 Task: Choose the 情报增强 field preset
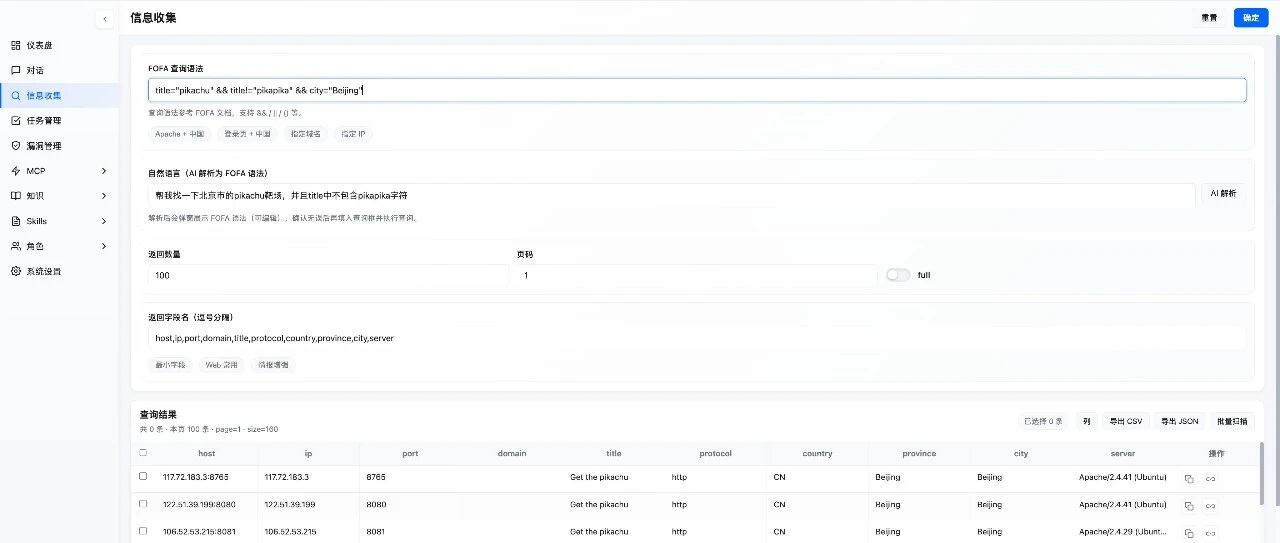pyautogui.click(x=273, y=365)
